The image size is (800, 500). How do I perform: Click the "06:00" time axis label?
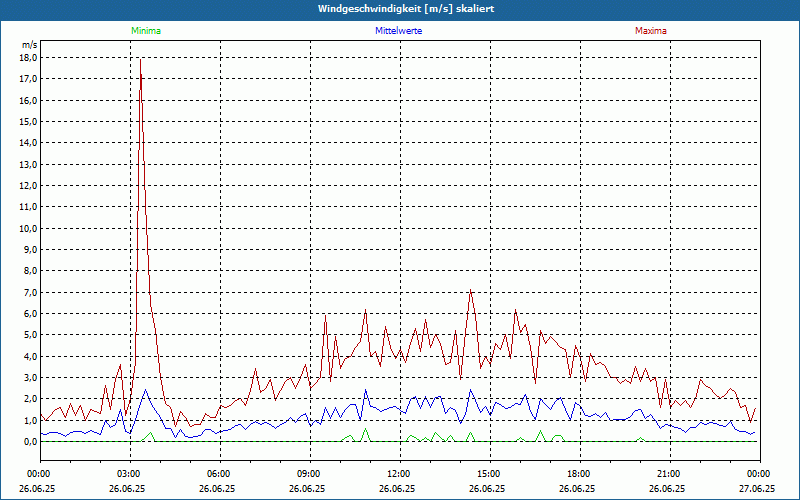tap(217, 474)
